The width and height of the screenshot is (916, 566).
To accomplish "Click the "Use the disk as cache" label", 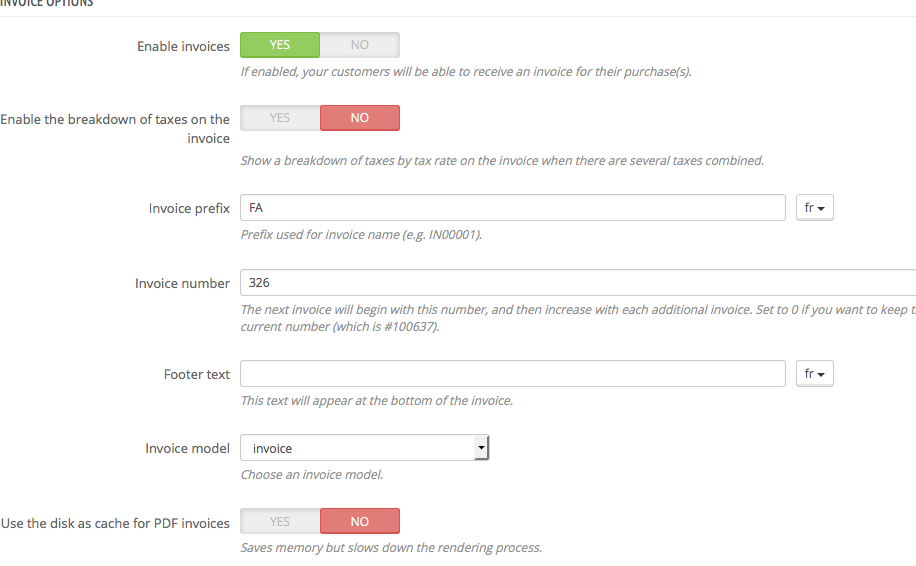I will tap(115, 522).
